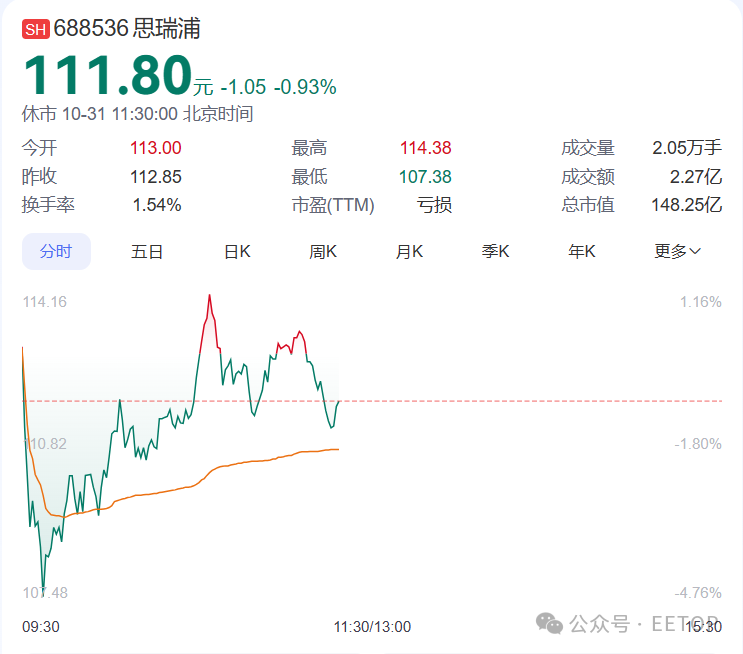Click the turnover rate 1.54%
Screen dimensions: 743x654
(157, 205)
